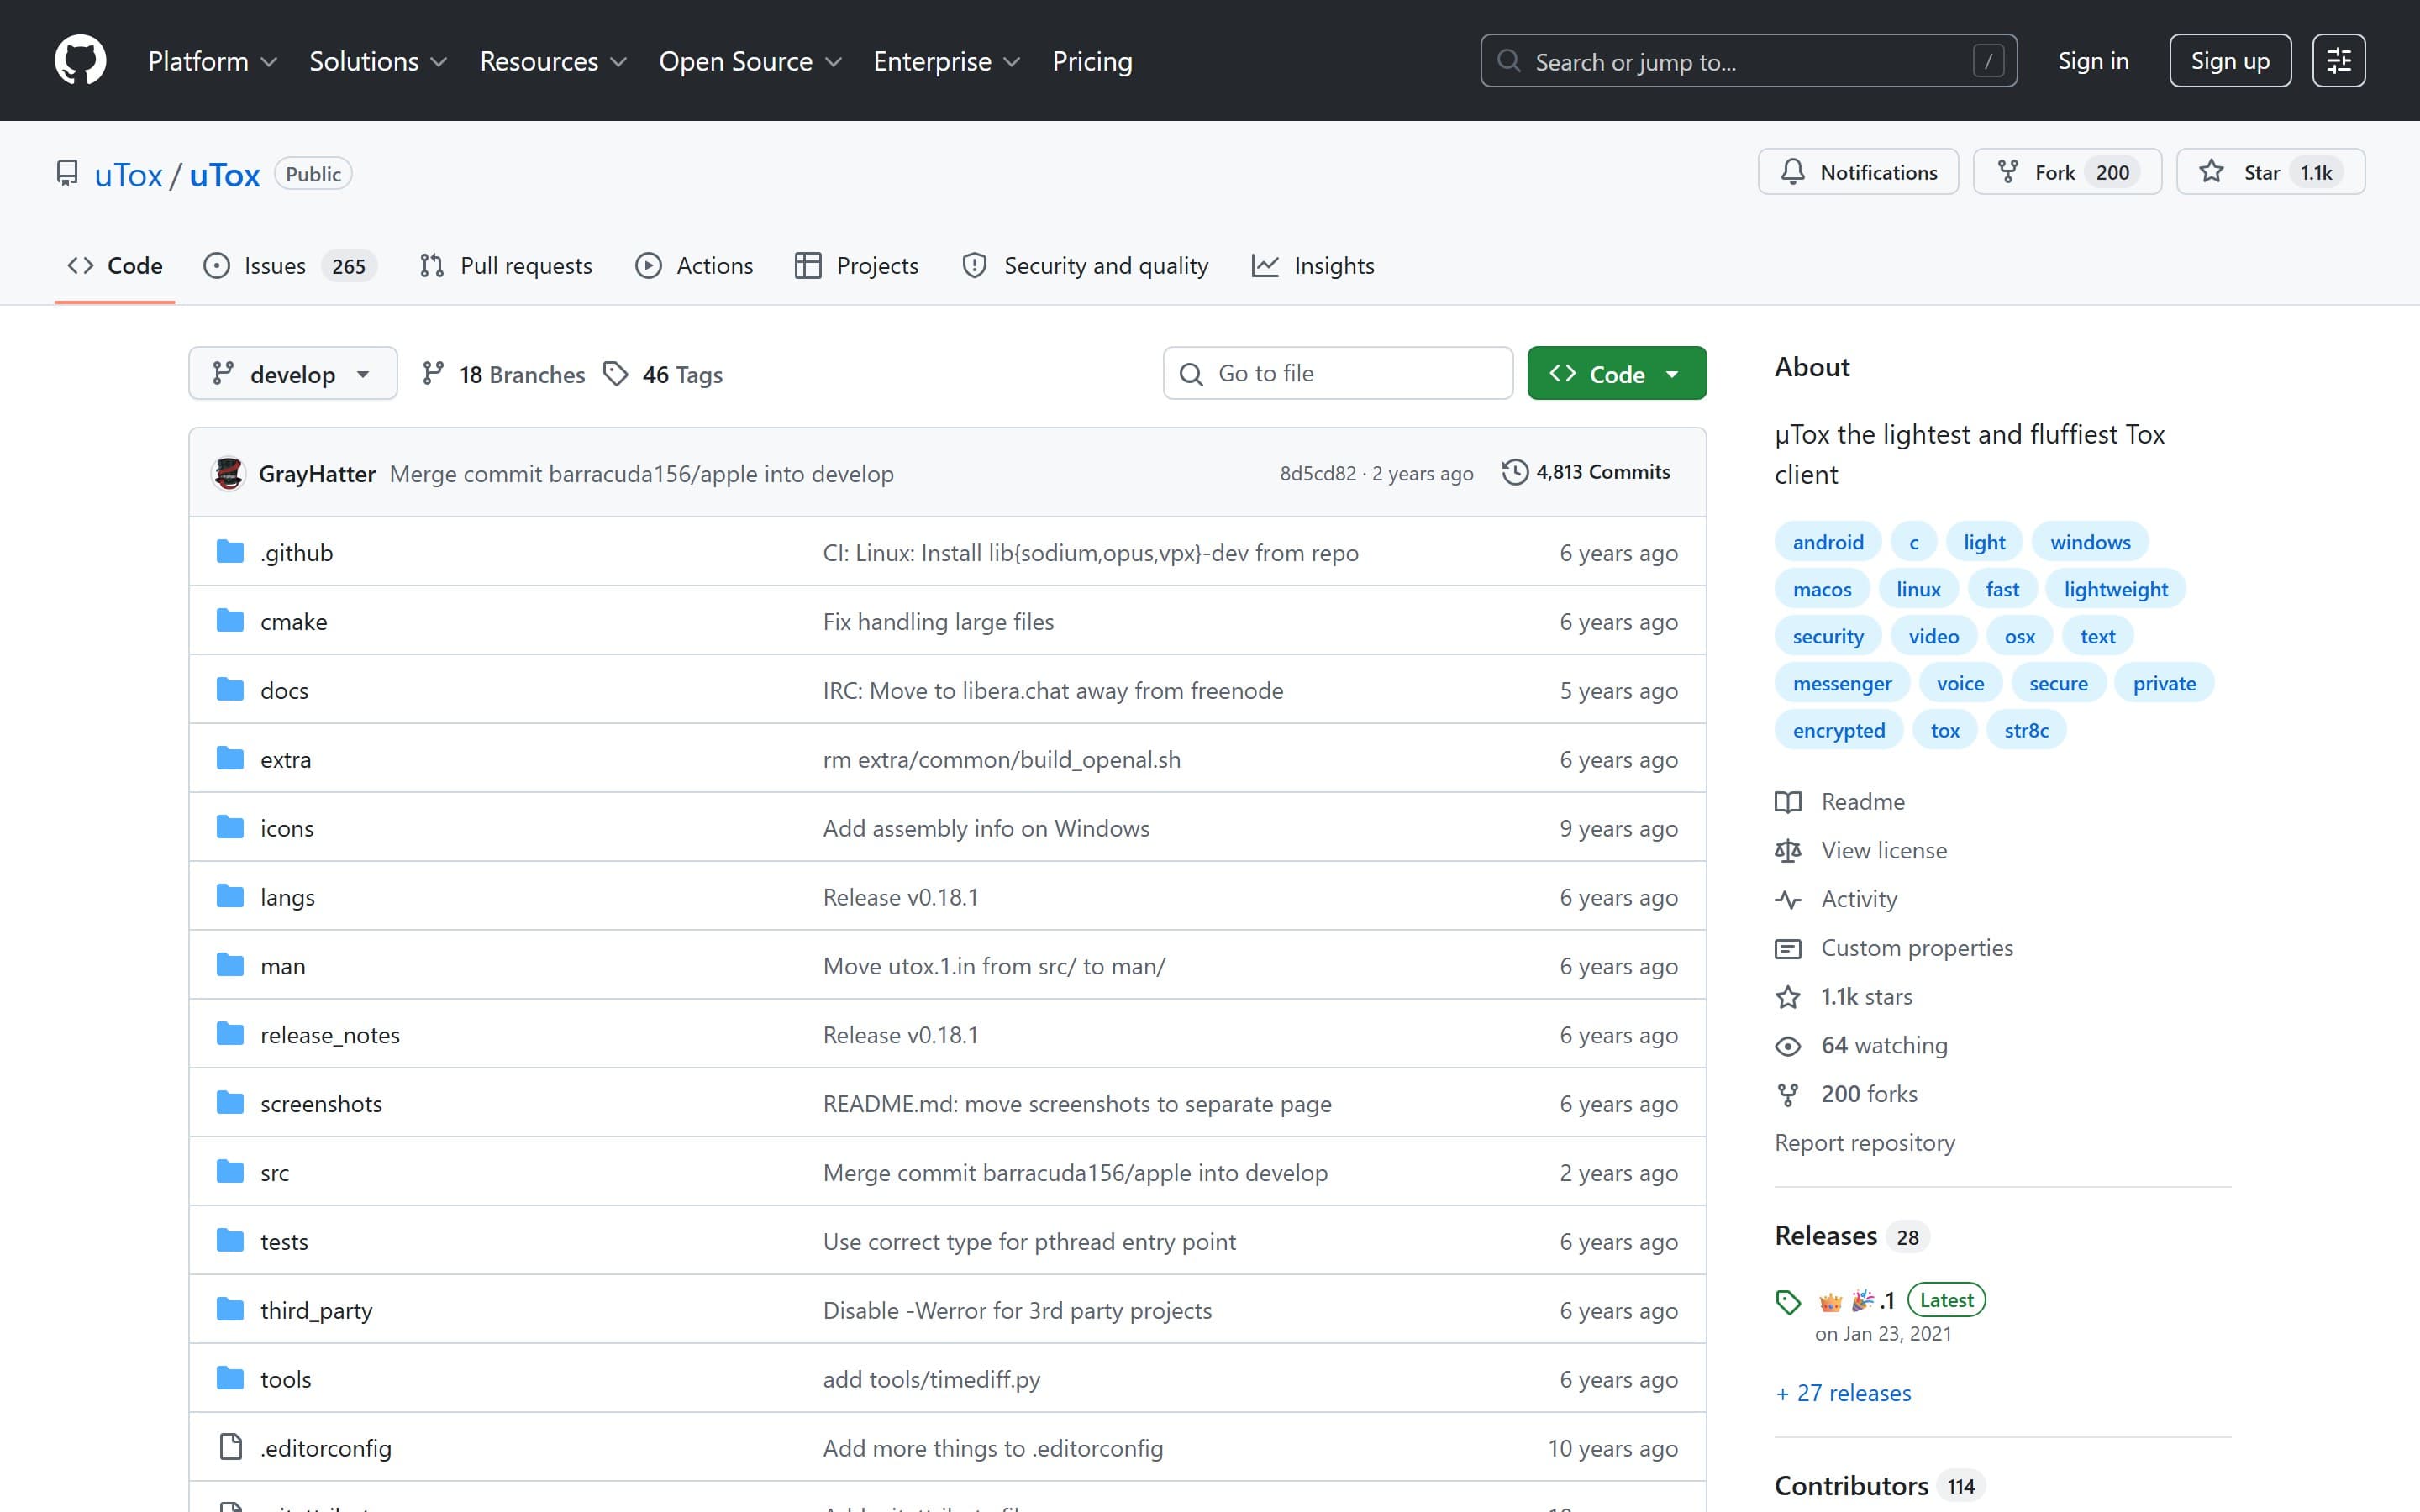Click the 'add tools/timediff.py' commit message

click(931, 1379)
